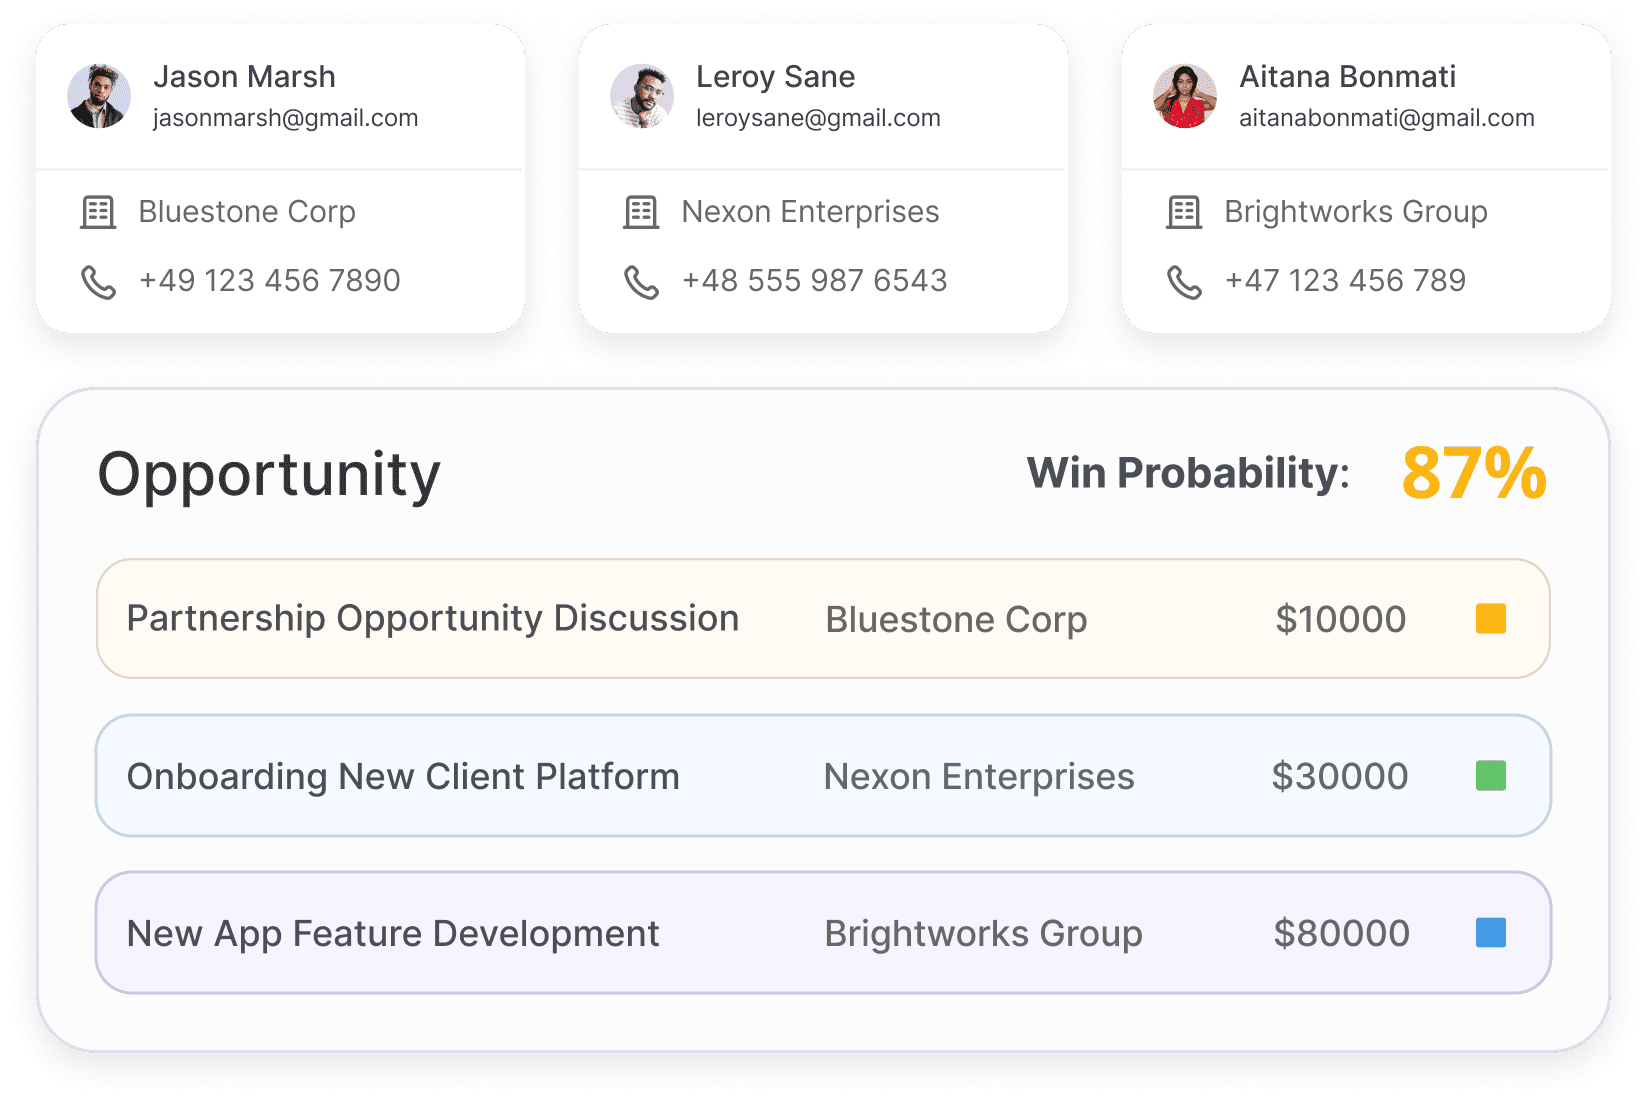Viewport: 1647px width, 1101px height.
Task: Open Leroy Sane's profile avatar
Action: click(642, 97)
